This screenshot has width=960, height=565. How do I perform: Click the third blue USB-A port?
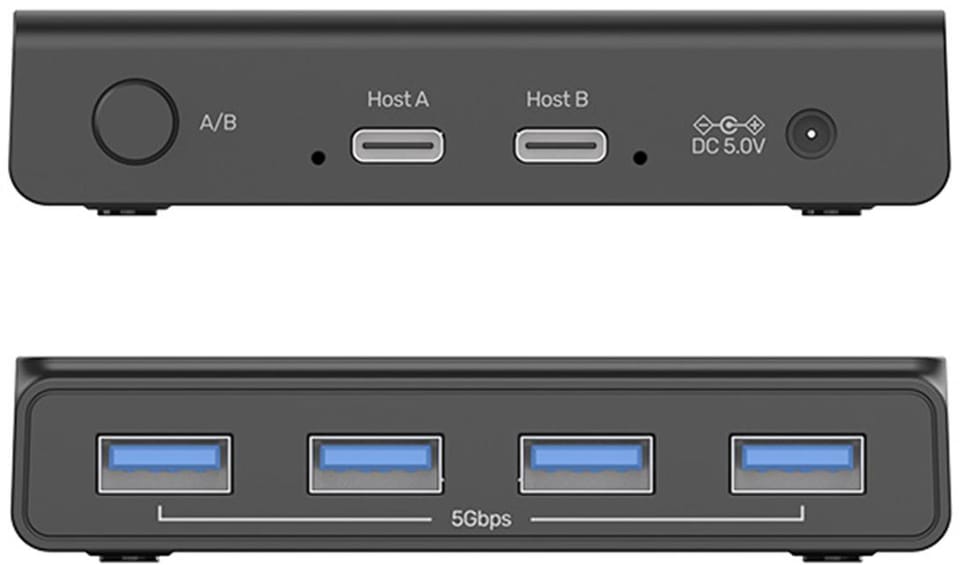tap(587, 464)
